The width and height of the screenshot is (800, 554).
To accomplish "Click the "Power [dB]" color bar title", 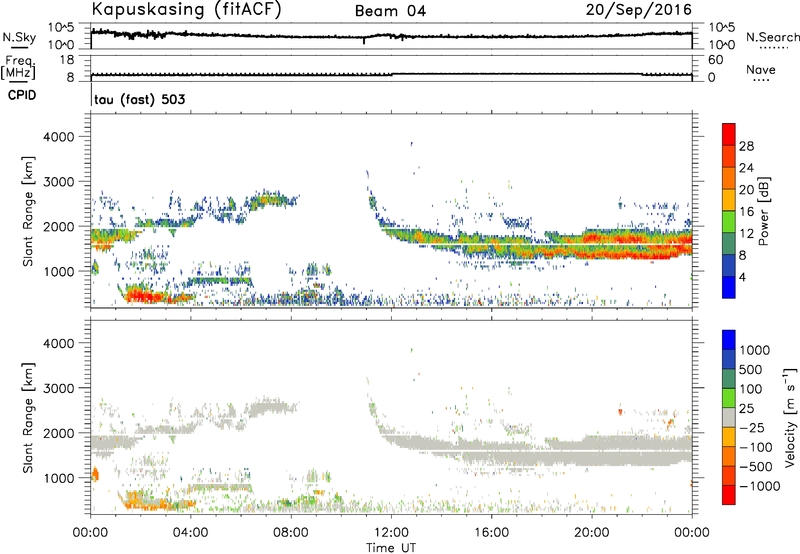I will tap(763, 211).
